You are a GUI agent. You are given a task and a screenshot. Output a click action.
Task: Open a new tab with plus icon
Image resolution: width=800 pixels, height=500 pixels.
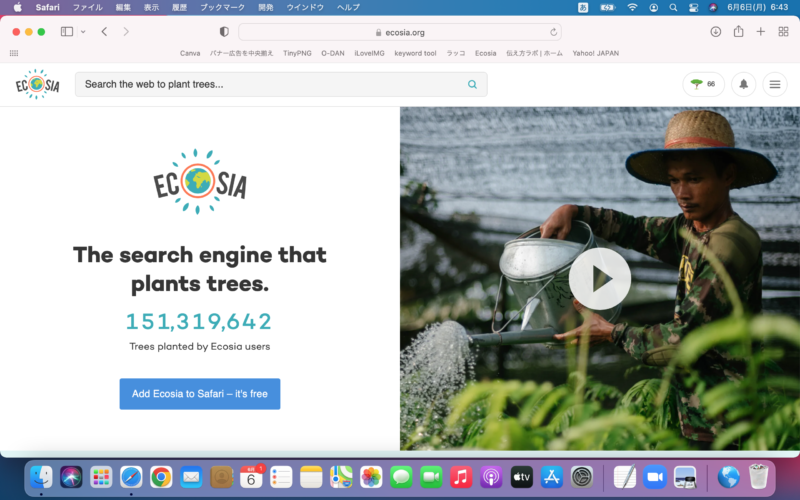click(x=760, y=32)
